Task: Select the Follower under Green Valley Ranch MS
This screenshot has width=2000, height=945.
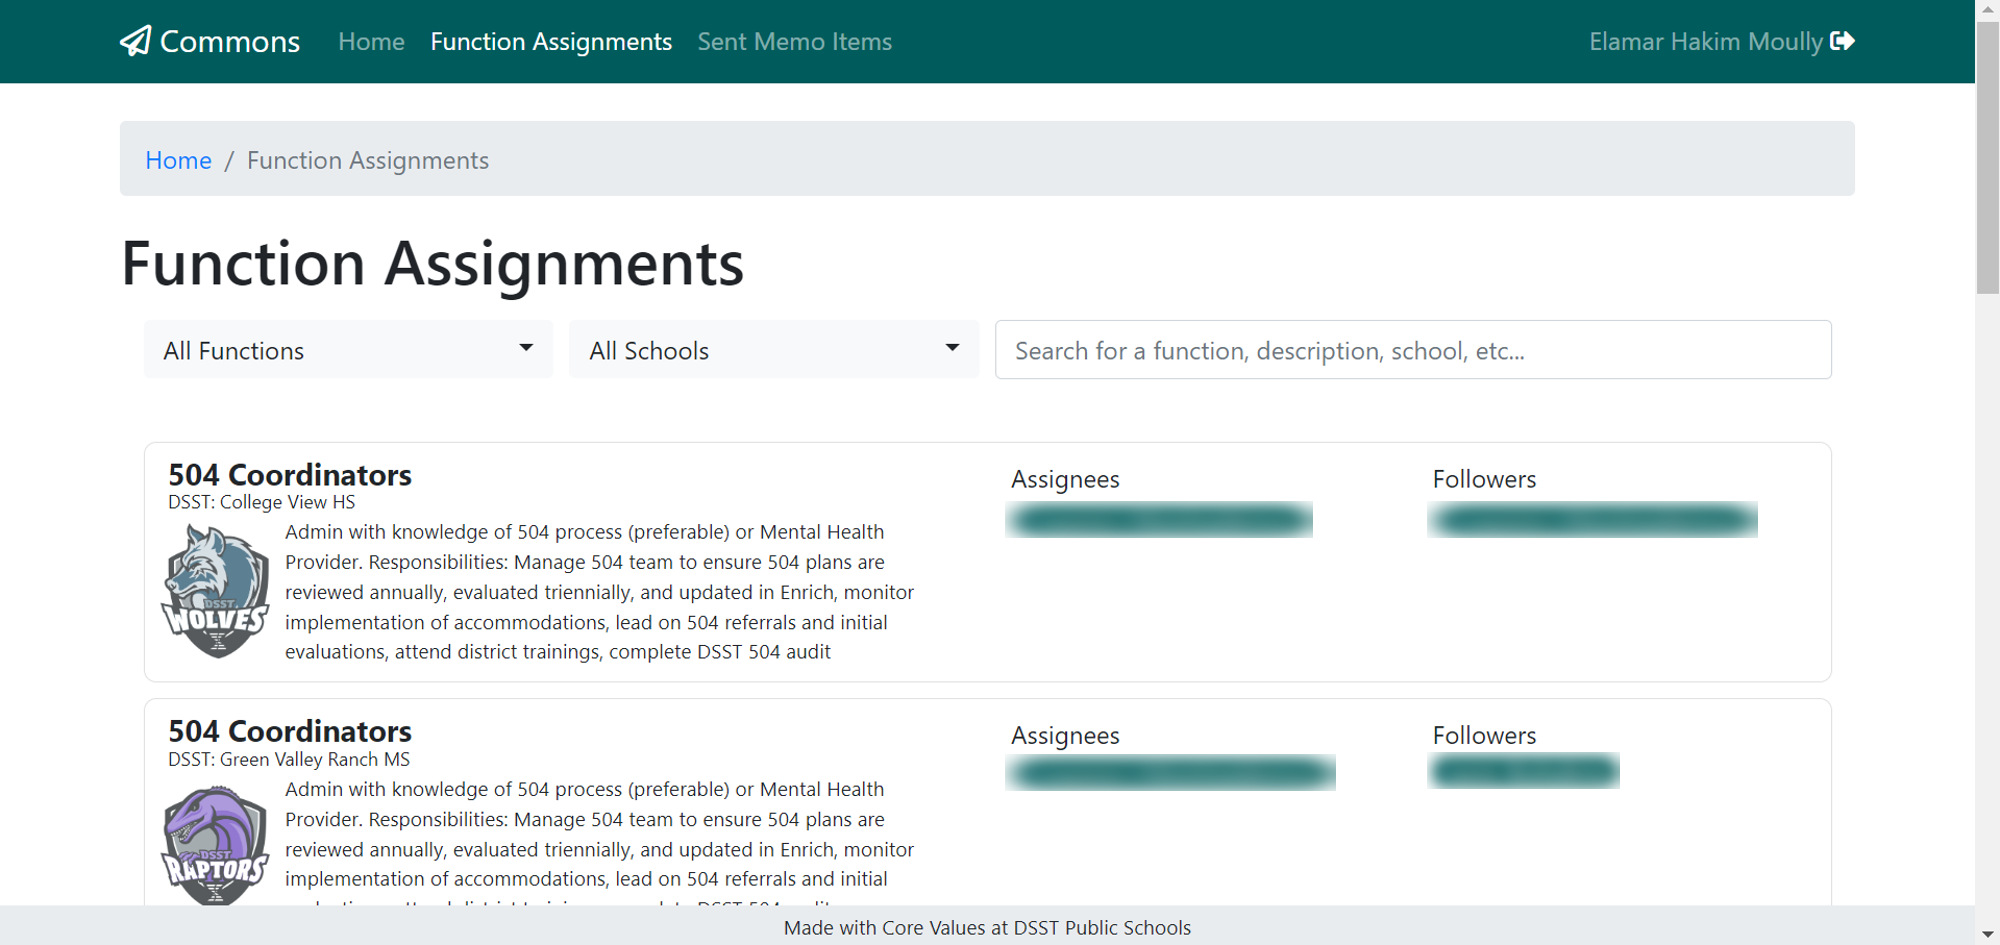Action: tap(1524, 771)
